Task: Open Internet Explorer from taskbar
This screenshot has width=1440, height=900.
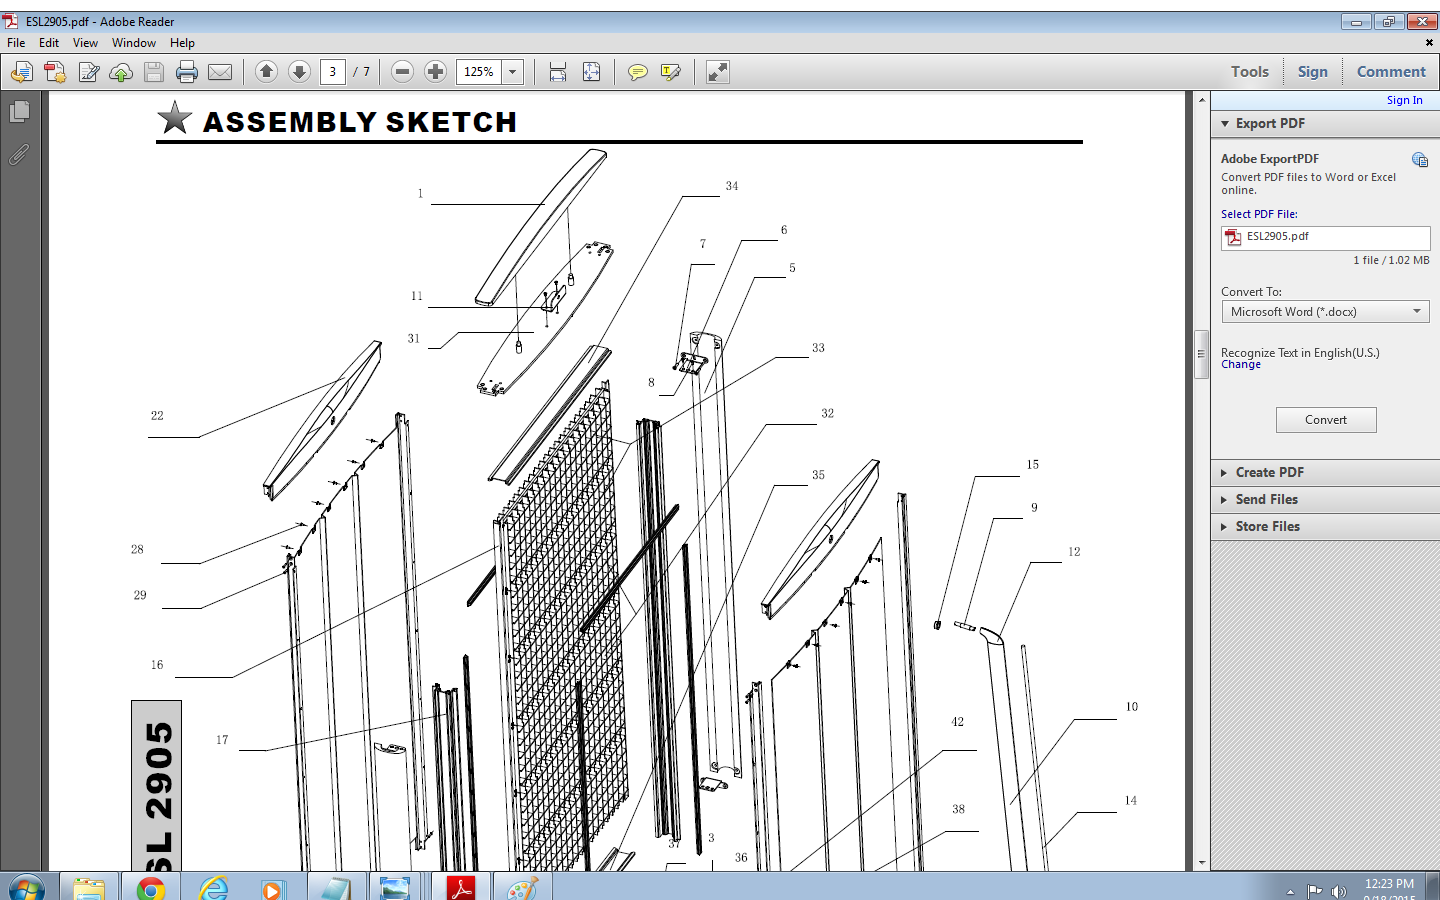Action: pyautogui.click(x=213, y=888)
